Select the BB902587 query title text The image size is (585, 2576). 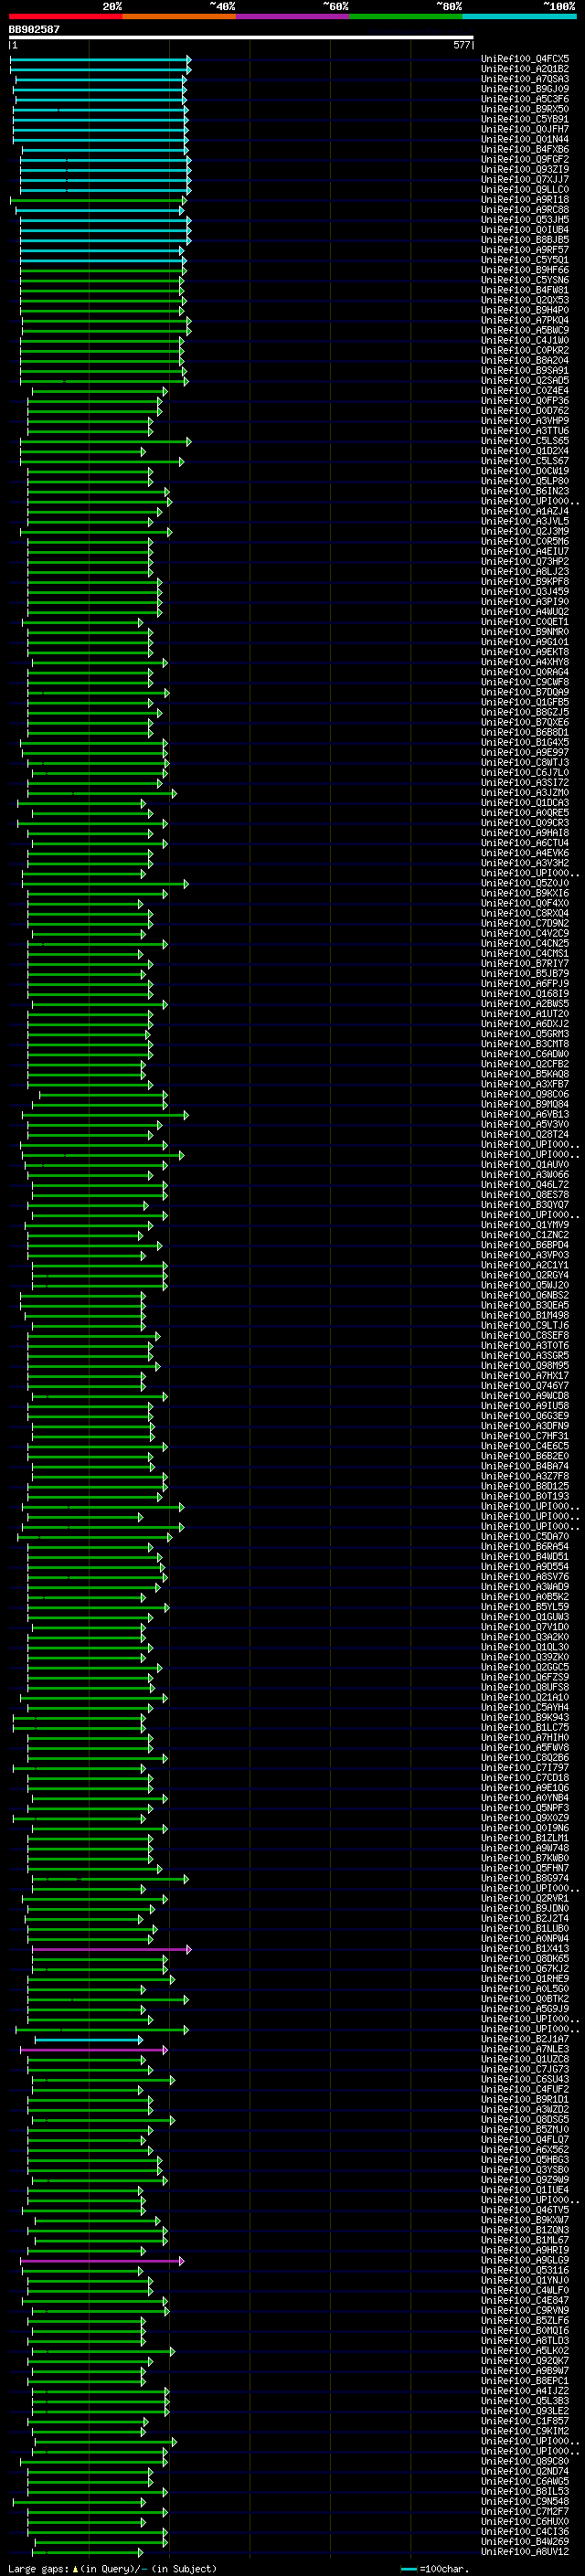(x=34, y=29)
